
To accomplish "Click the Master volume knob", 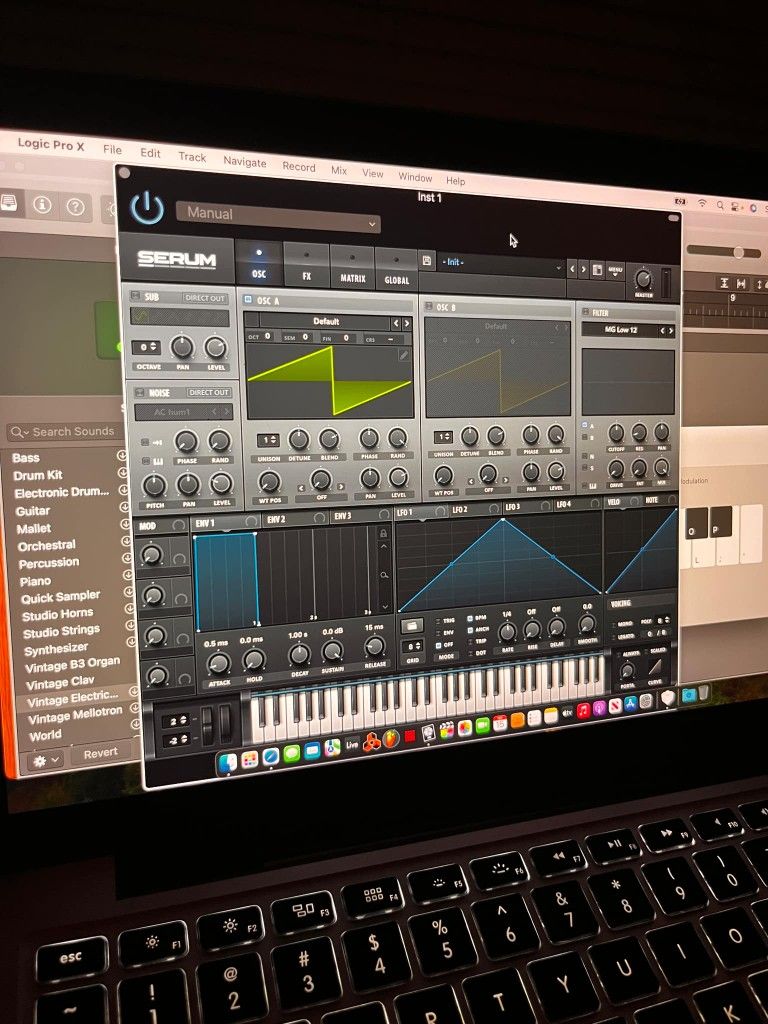I will point(643,280).
